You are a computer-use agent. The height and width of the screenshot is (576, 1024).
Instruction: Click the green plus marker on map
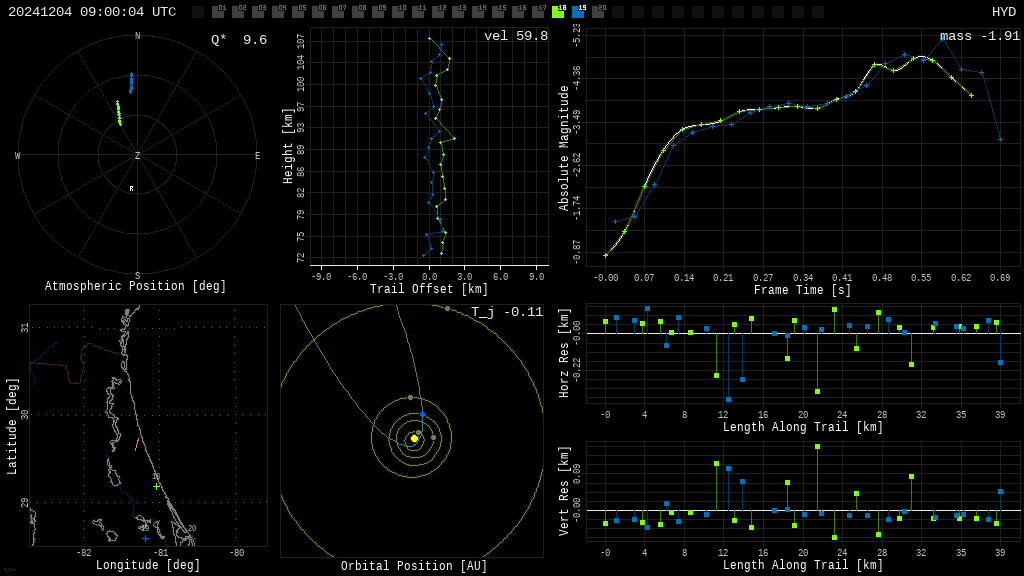(x=156, y=487)
